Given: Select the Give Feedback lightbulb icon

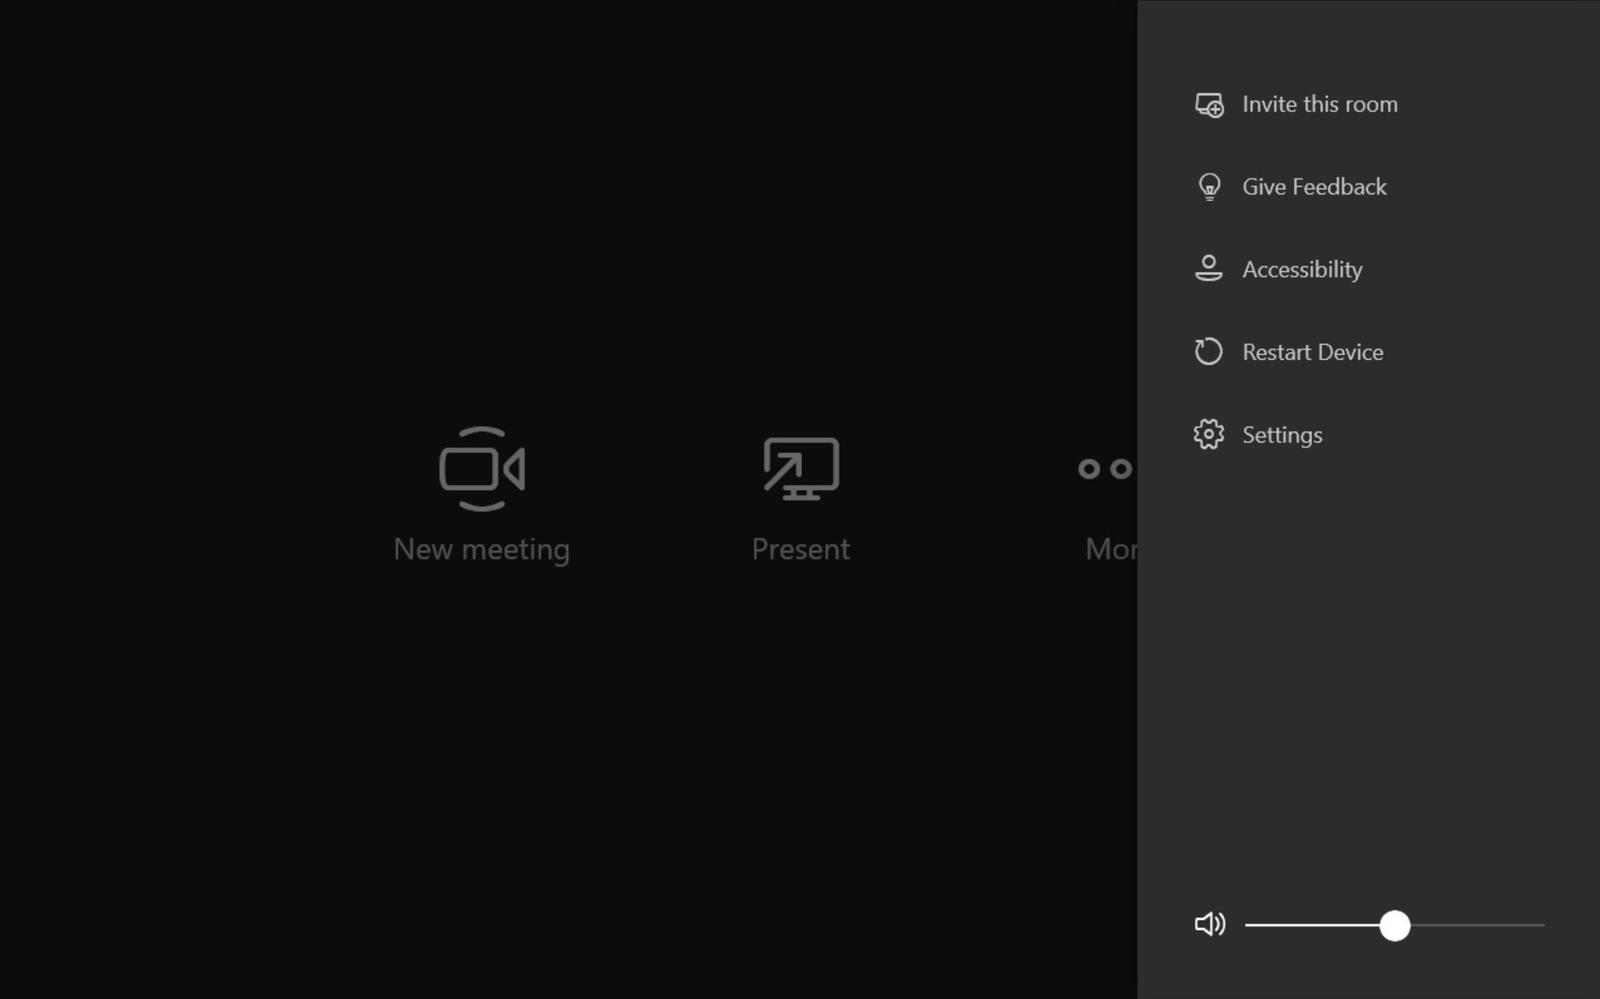Looking at the screenshot, I should pos(1209,186).
